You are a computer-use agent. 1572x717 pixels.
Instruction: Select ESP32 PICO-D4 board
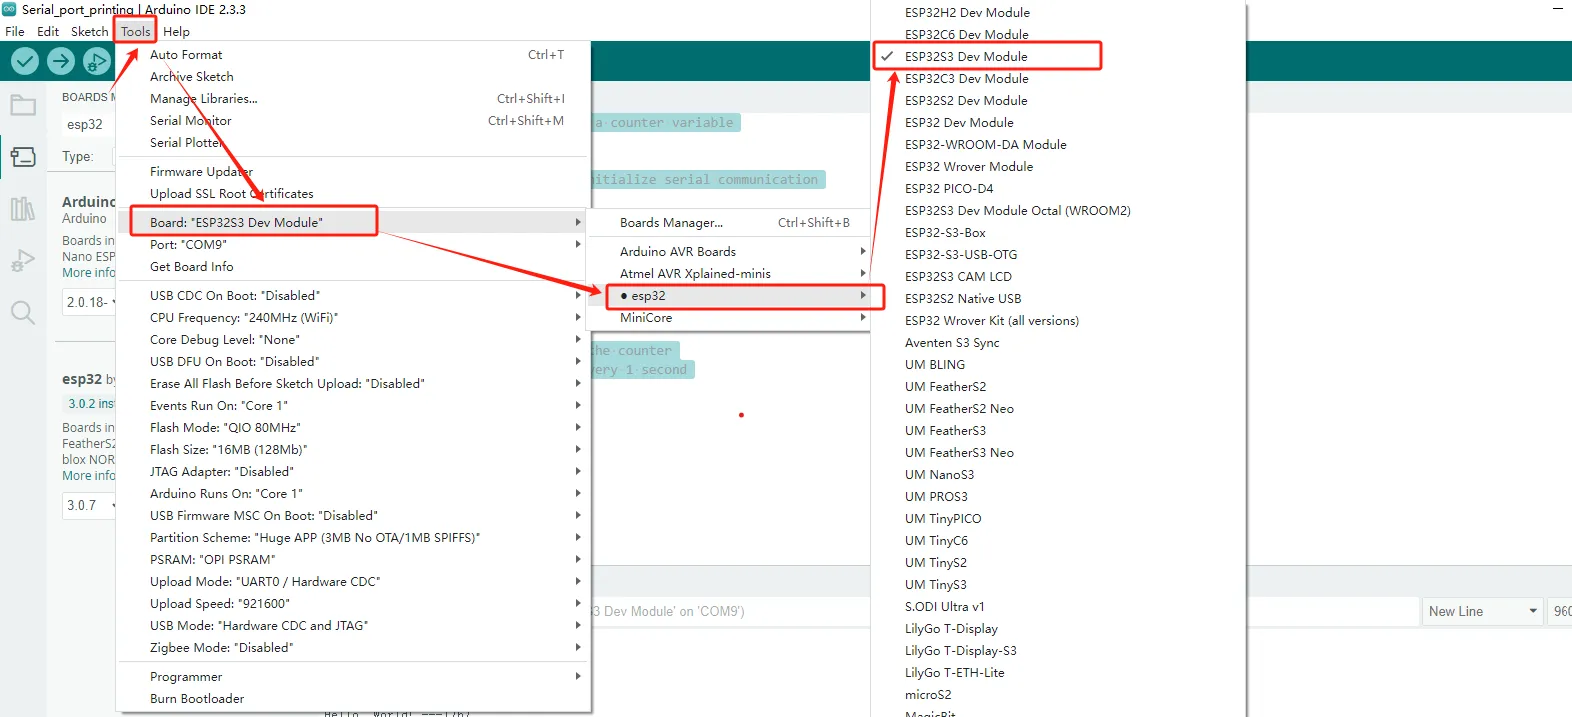coord(1059,189)
